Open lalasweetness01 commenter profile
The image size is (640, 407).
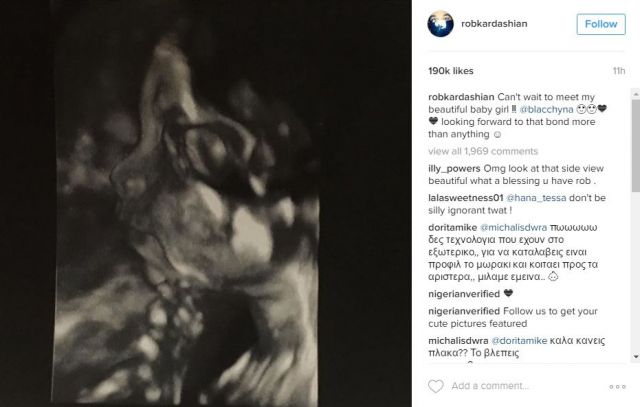(x=466, y=198)
